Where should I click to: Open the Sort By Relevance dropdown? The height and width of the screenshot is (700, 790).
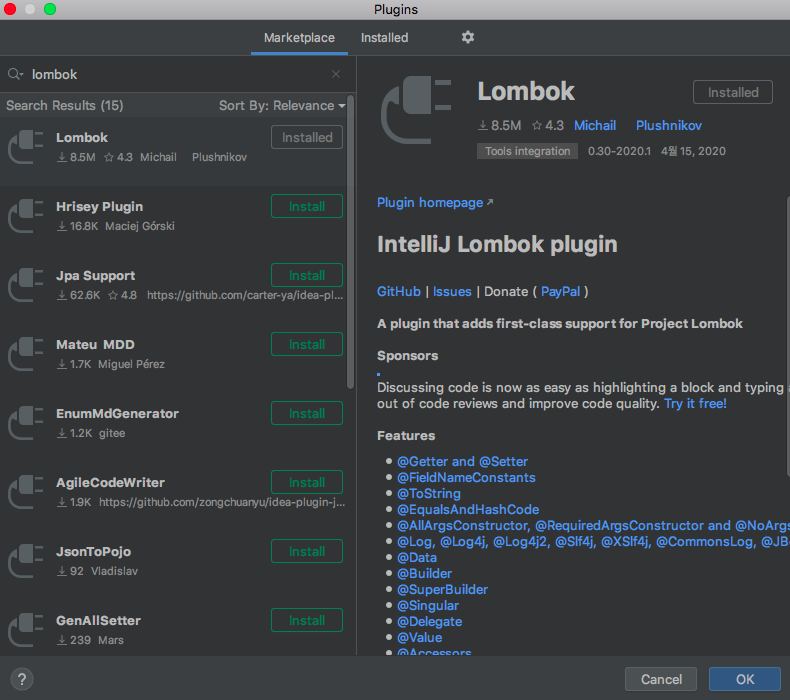(x=282, y=105)
